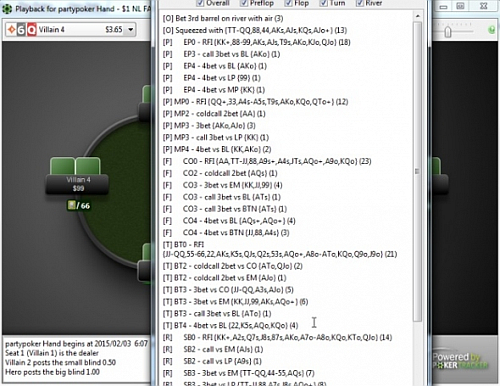Click 'Hero posts the big blind 1.00' log line
Screen dimensions: 500x386
click(x=52, y=372)
